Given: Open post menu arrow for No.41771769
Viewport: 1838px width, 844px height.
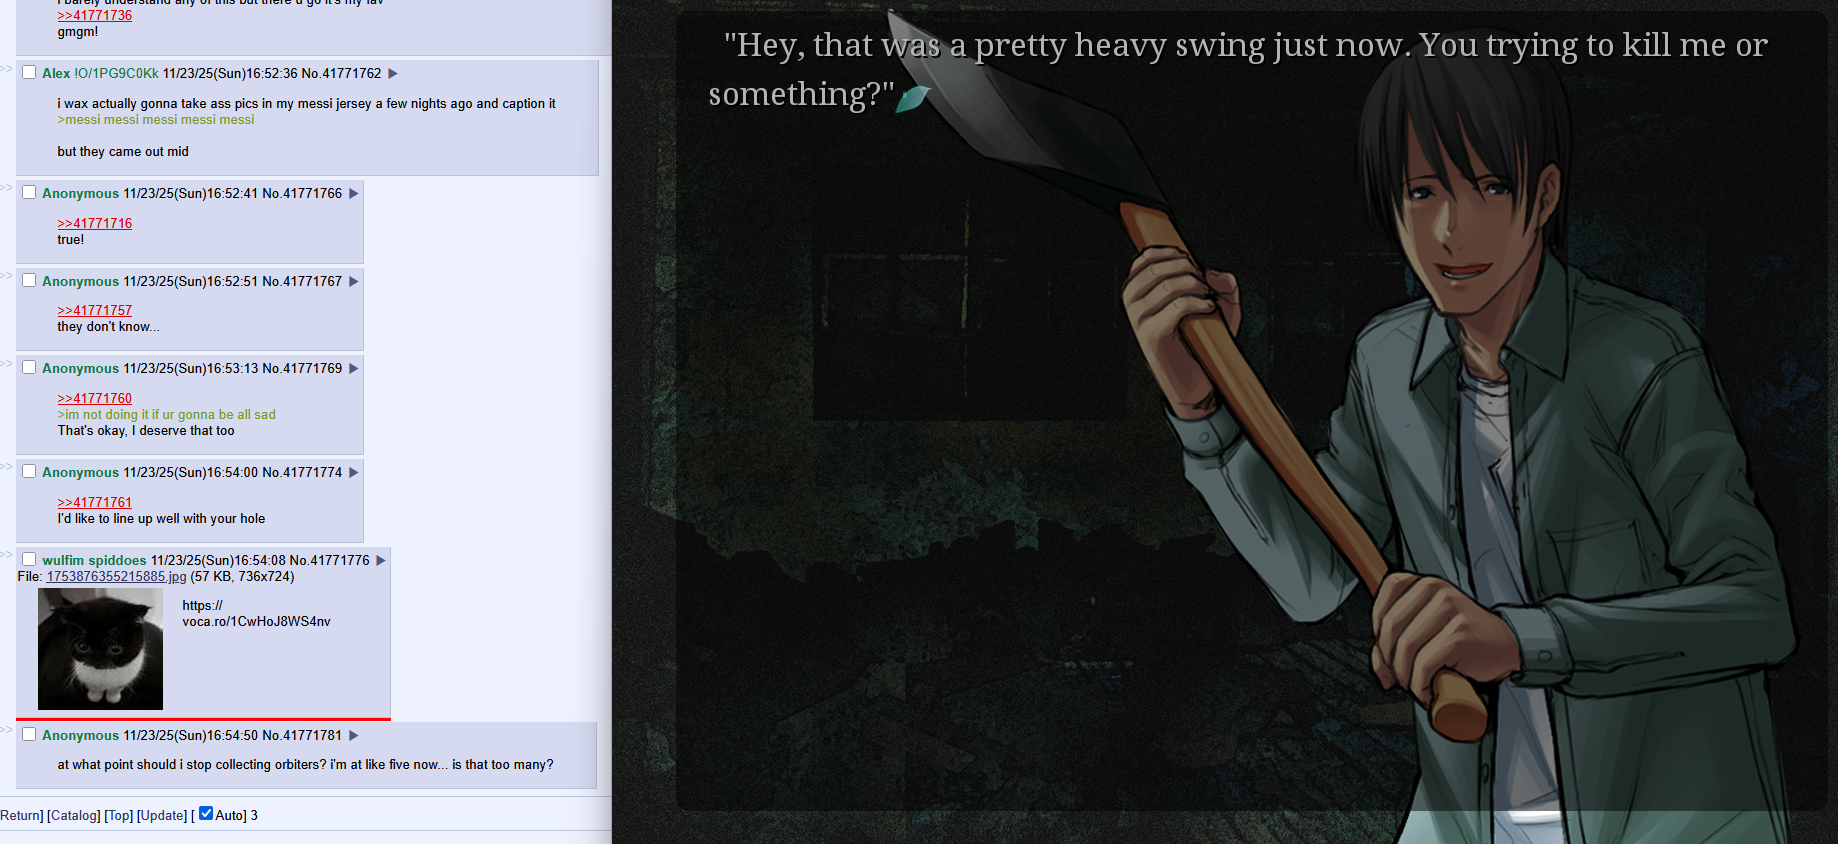Looking at the screenshot, I should point(354,368).
